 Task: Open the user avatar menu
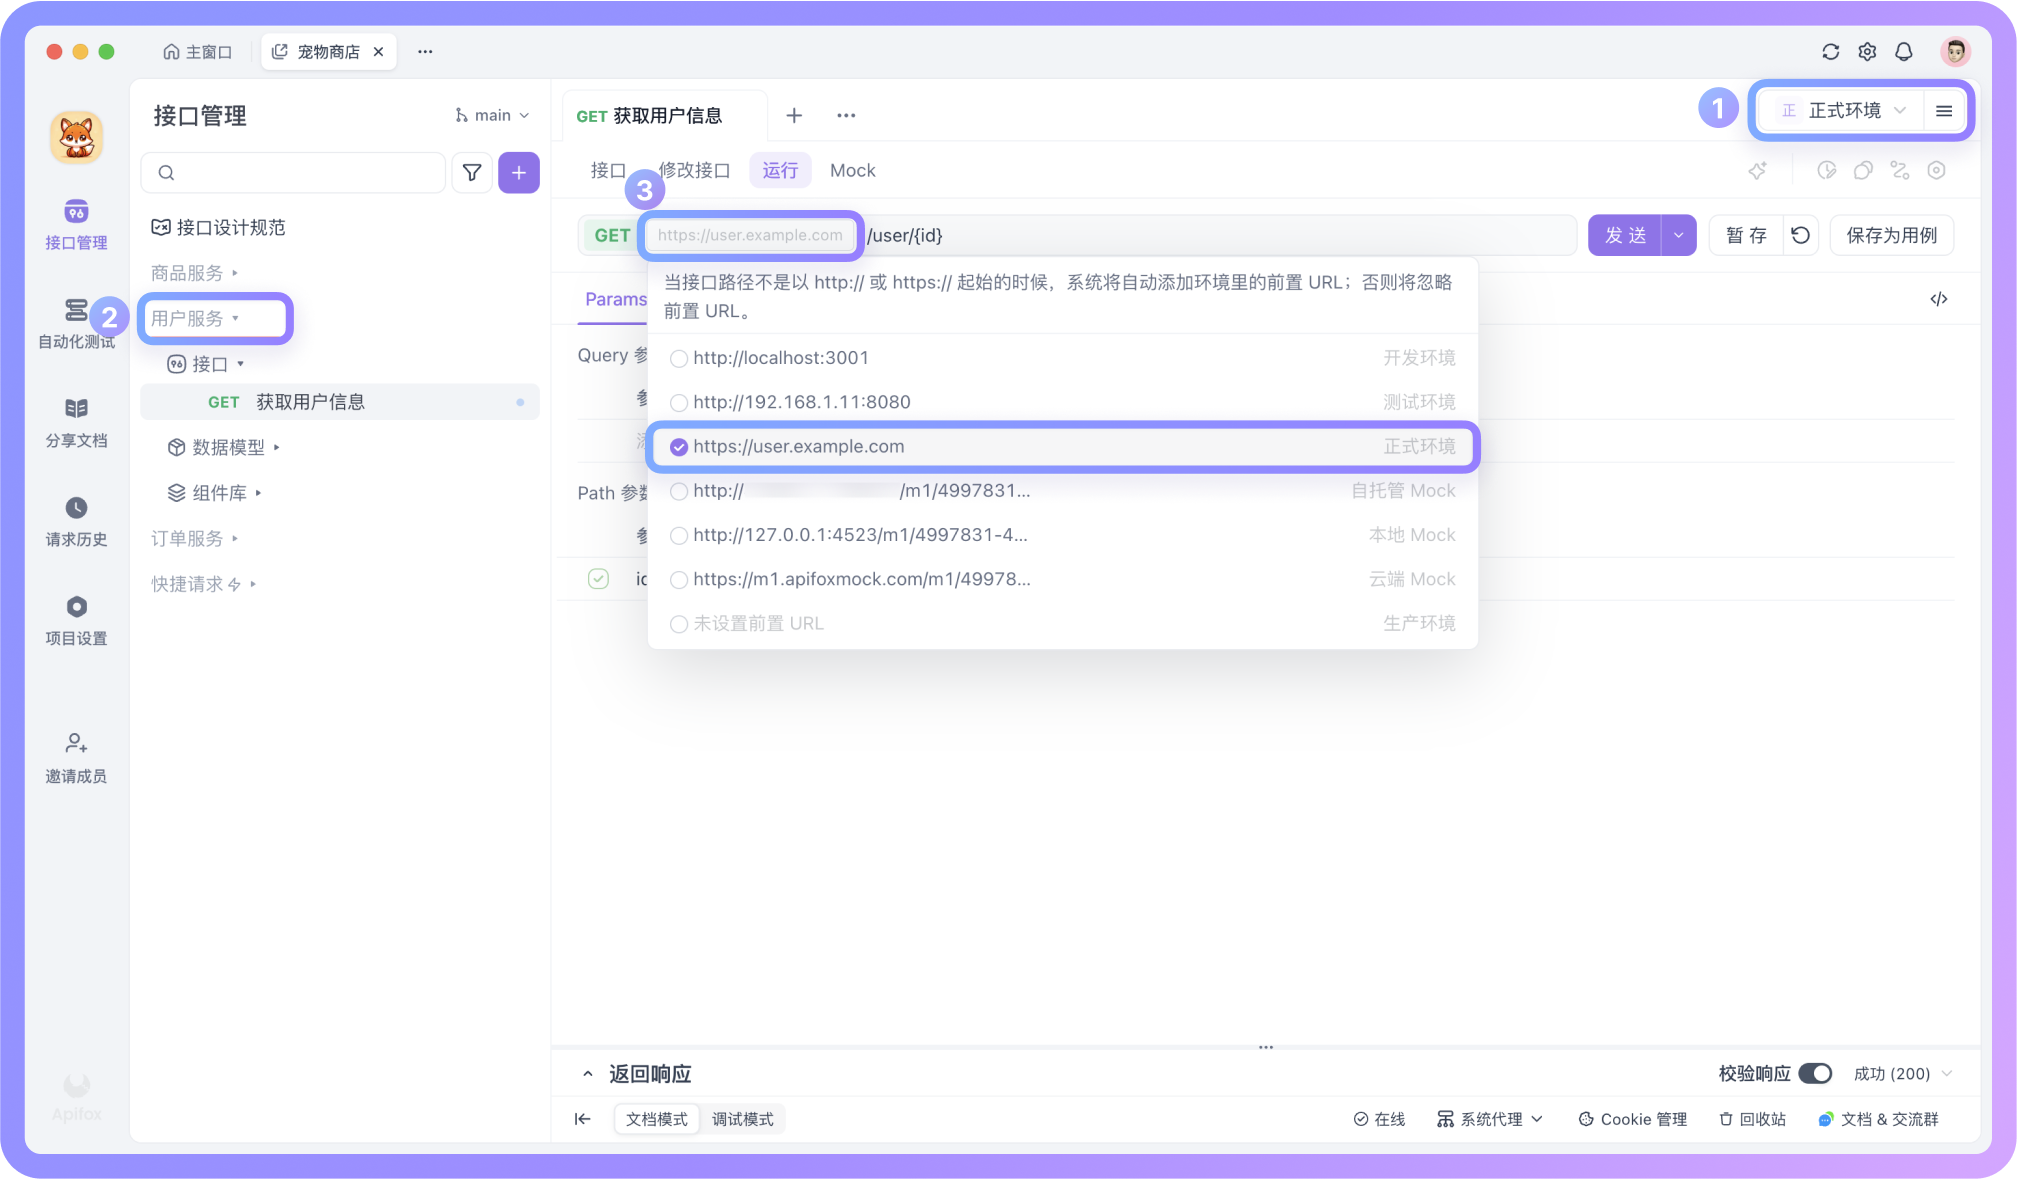(1955, 52)
